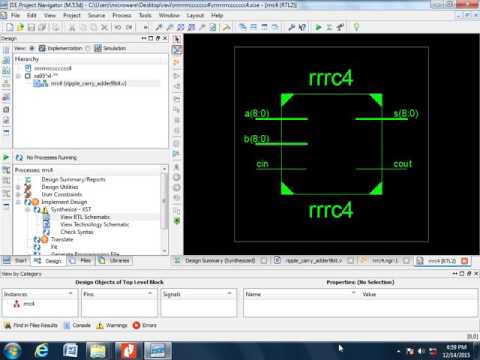The width and height of the screenshot is (480, 360).
Task: Click the Redo arrow toolbar icon
Action: tap(129, 27)
